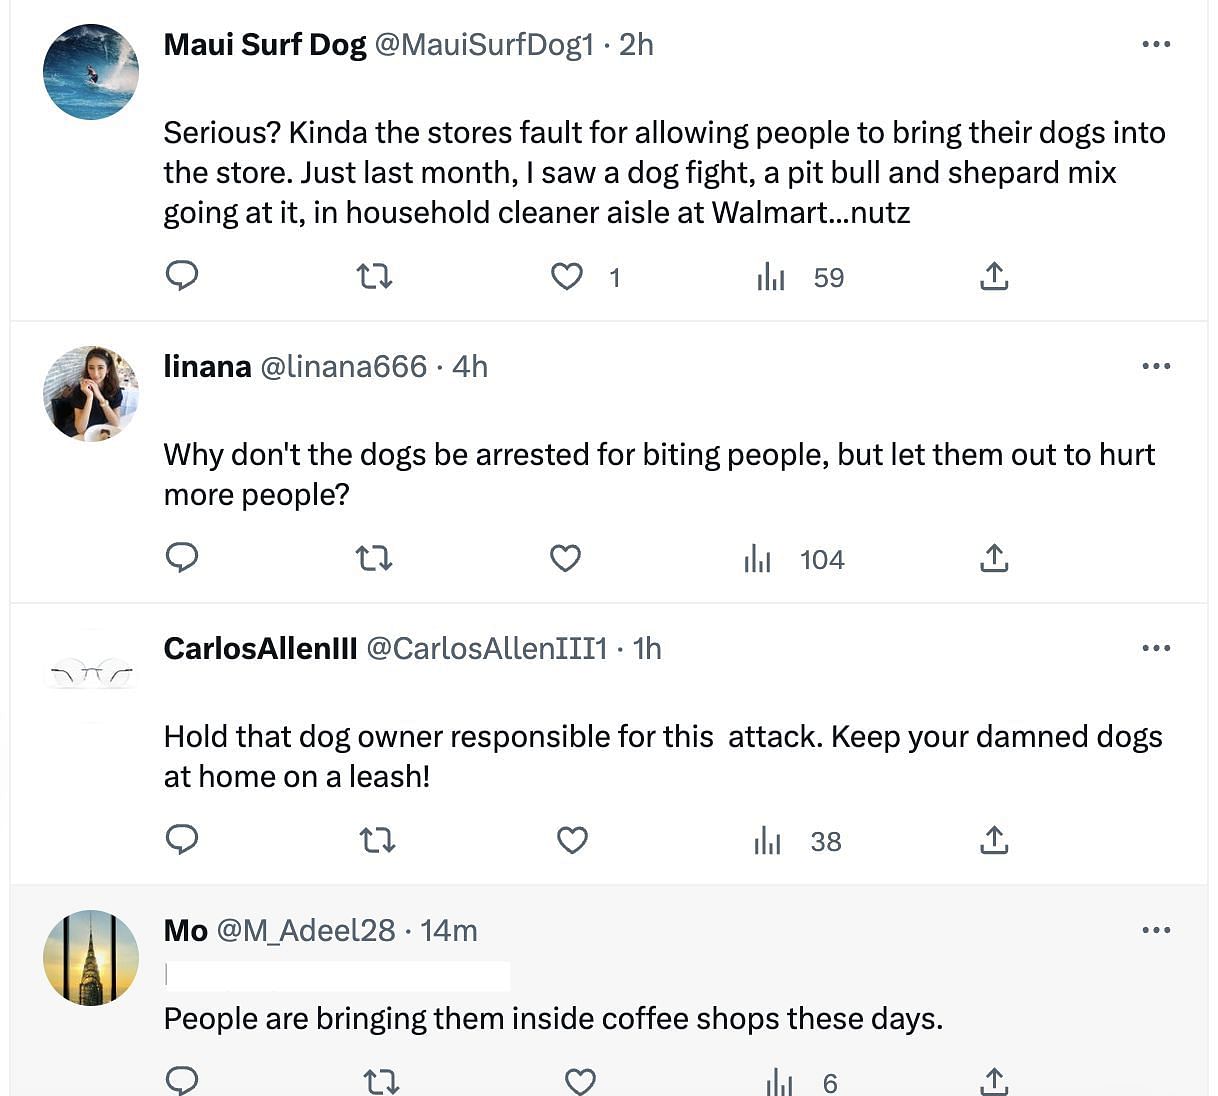
Task: Like linana's tweet
Action: (x=566, y=558)
